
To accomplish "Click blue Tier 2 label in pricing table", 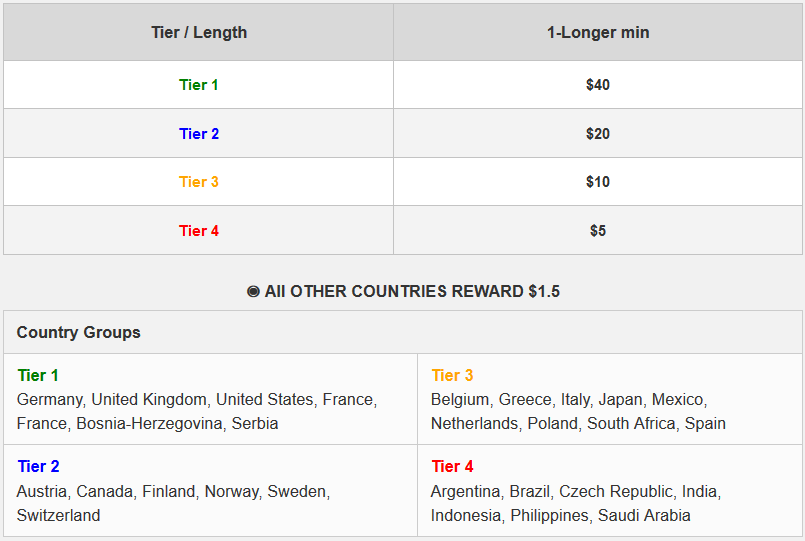I will (x=199, y=134).
